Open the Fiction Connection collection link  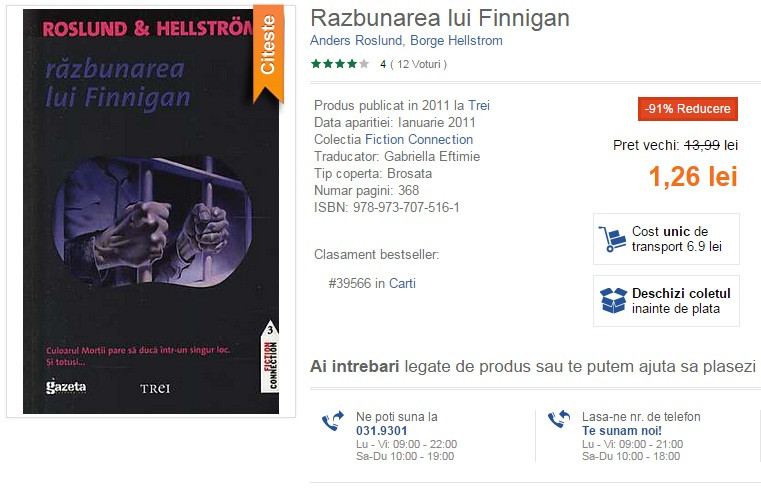(x=419, y=139)
